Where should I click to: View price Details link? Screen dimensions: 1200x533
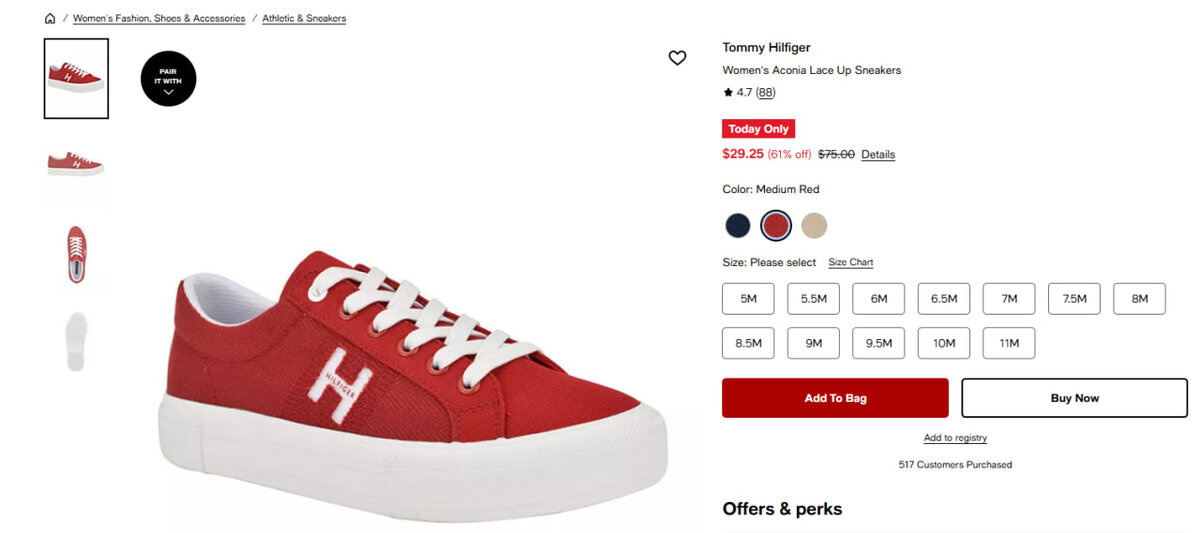click(878, 155)
